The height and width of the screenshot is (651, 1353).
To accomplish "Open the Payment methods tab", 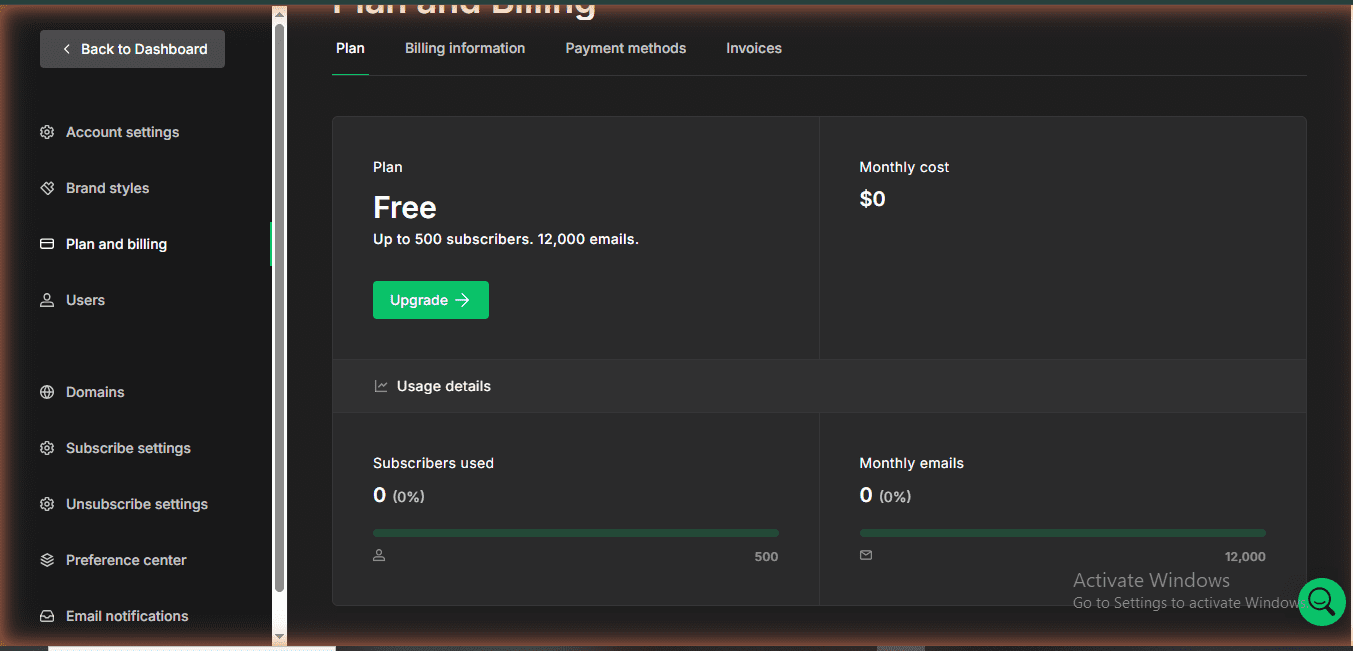I will (x=626, y=48).
